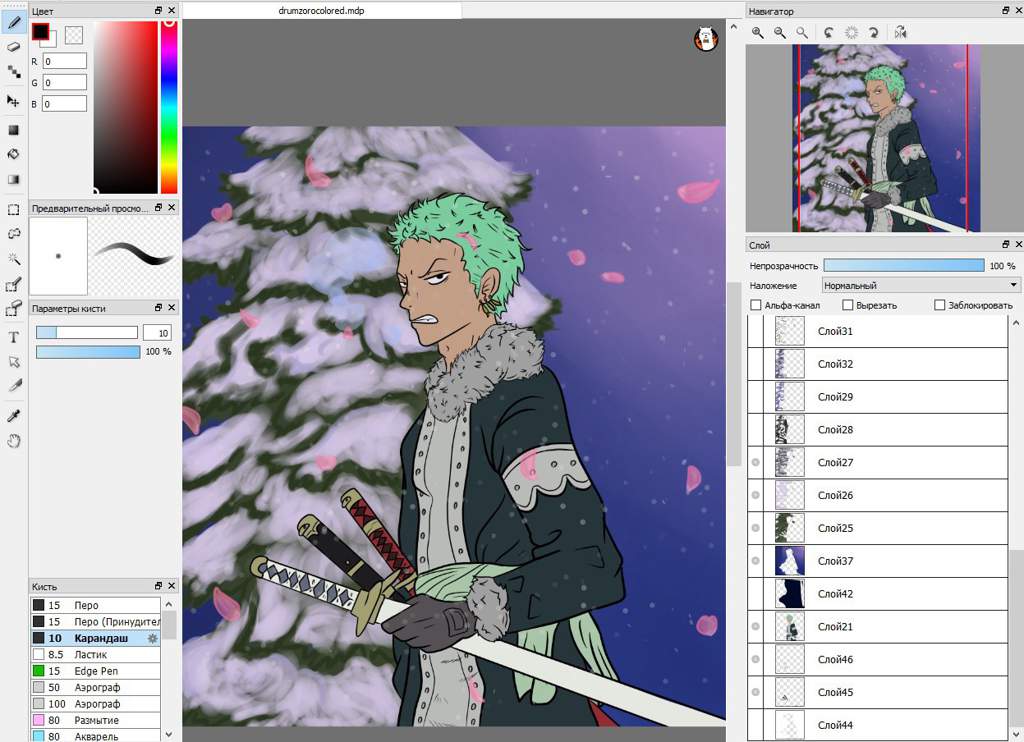
Task: Enable the Альфа-канал checkbox
Action: [x=756, y=305]
